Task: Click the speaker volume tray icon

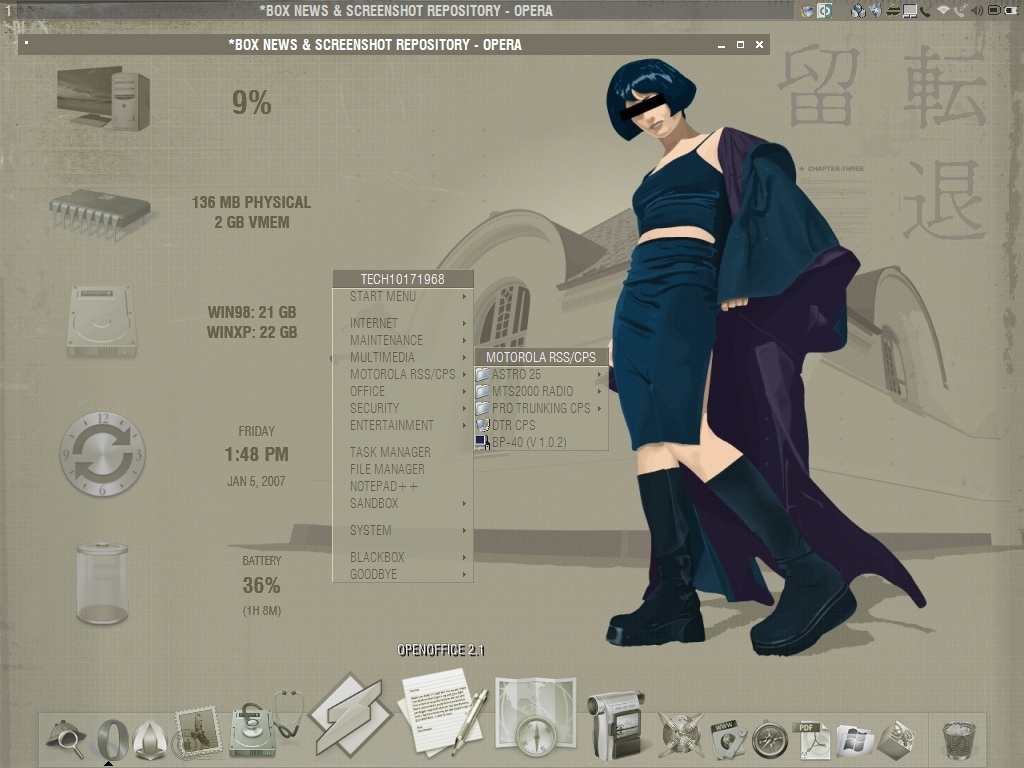Action: pyautogui.click(x=976, y=10)
